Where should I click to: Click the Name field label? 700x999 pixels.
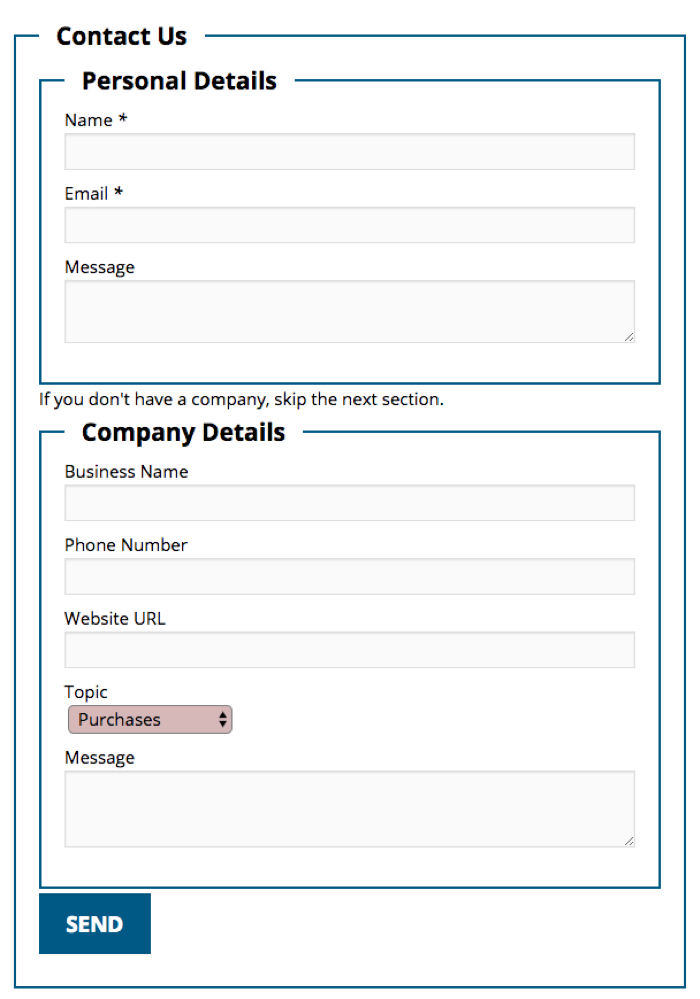coord(89,120)
